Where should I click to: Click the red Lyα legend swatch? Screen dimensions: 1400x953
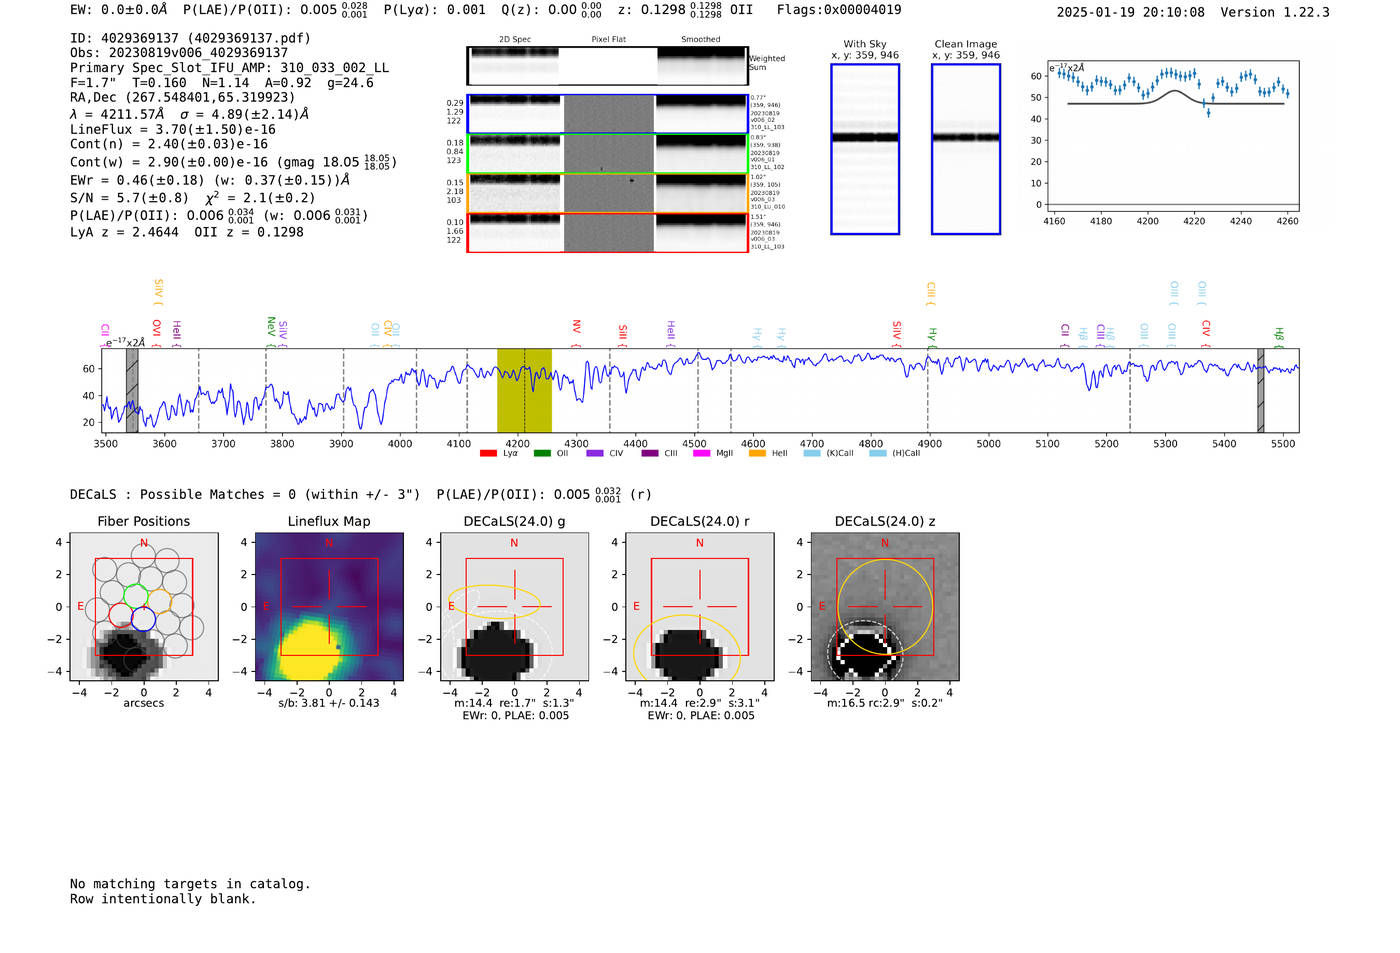coord(488,453)
